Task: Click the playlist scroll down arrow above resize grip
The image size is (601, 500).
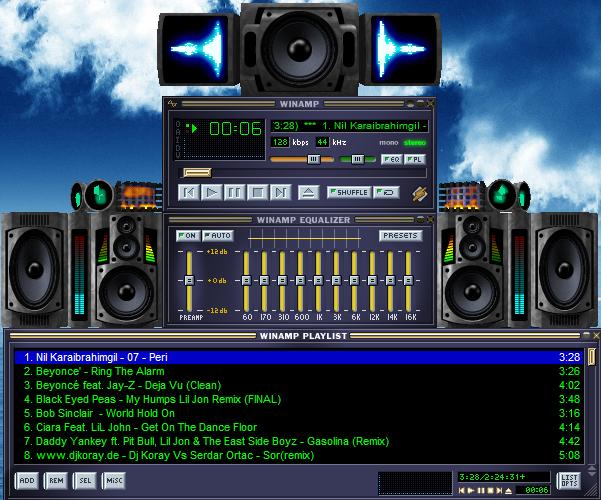Action: (592, 473)
